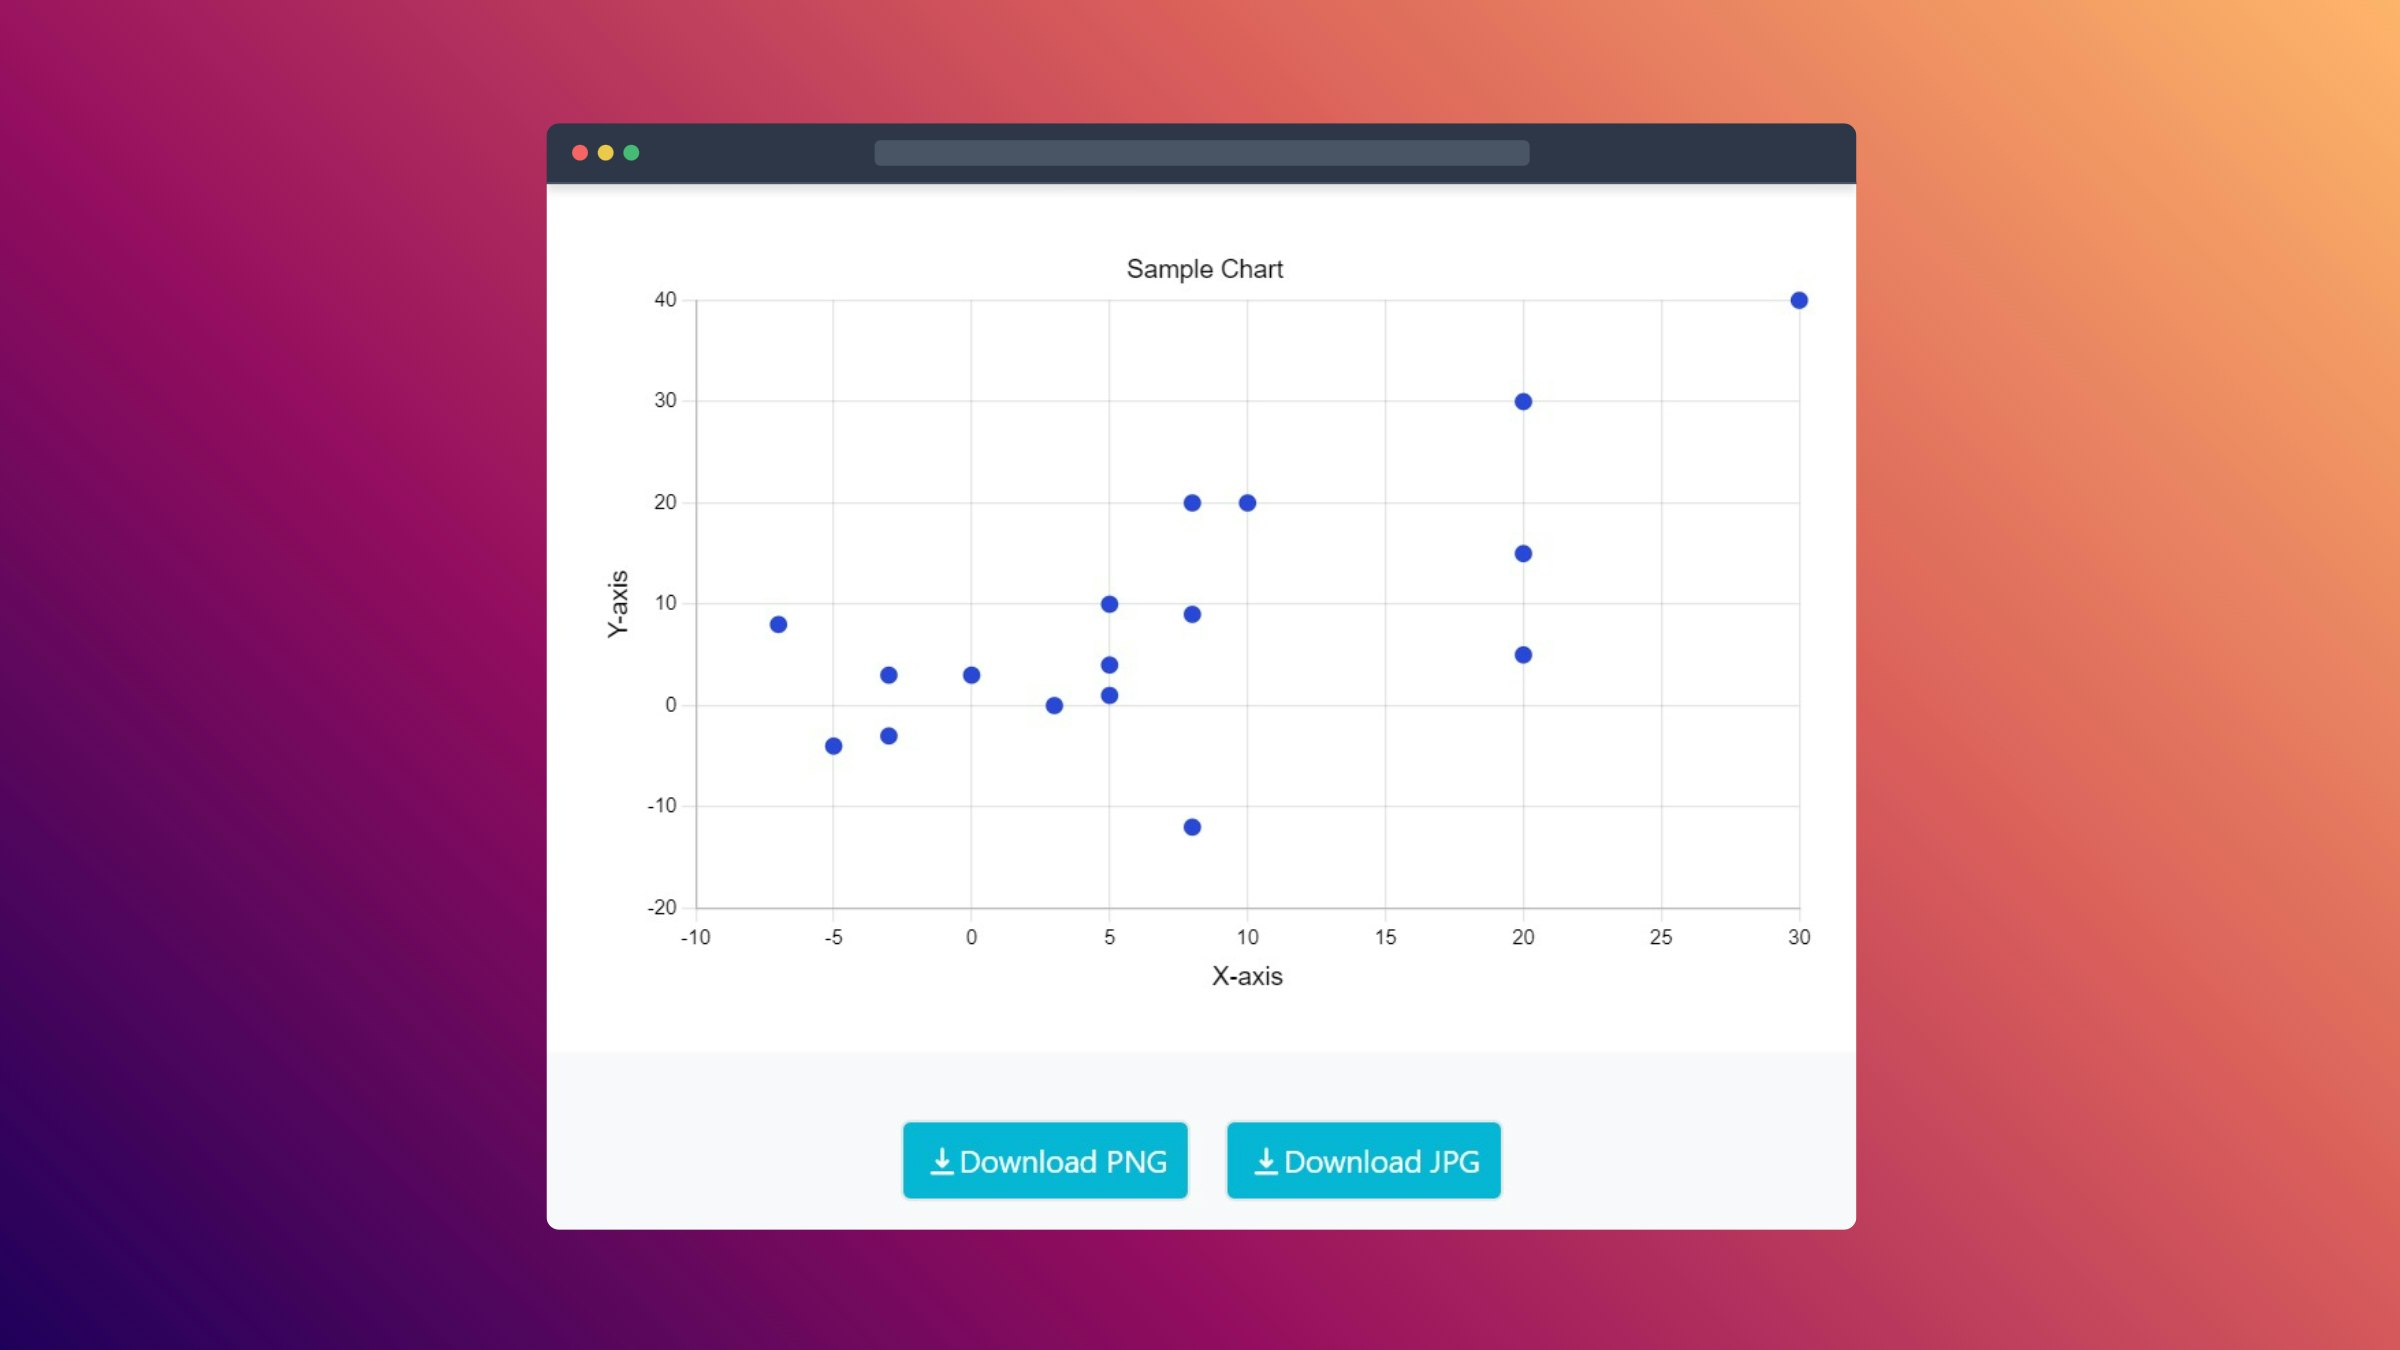This screenshot has width=2400, height=1350.
Task: Click the Y-axis label text
Action: point(618,601)
